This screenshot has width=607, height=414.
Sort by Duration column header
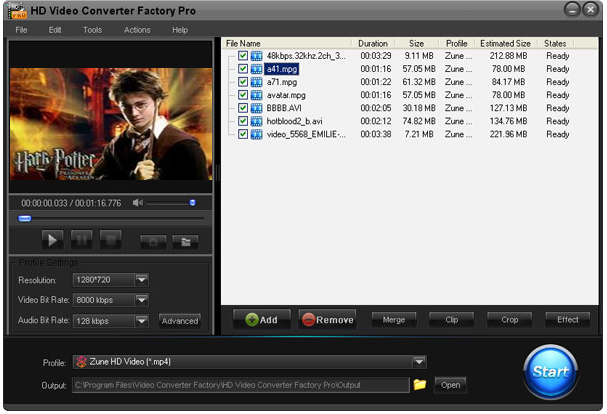point(373,43)
